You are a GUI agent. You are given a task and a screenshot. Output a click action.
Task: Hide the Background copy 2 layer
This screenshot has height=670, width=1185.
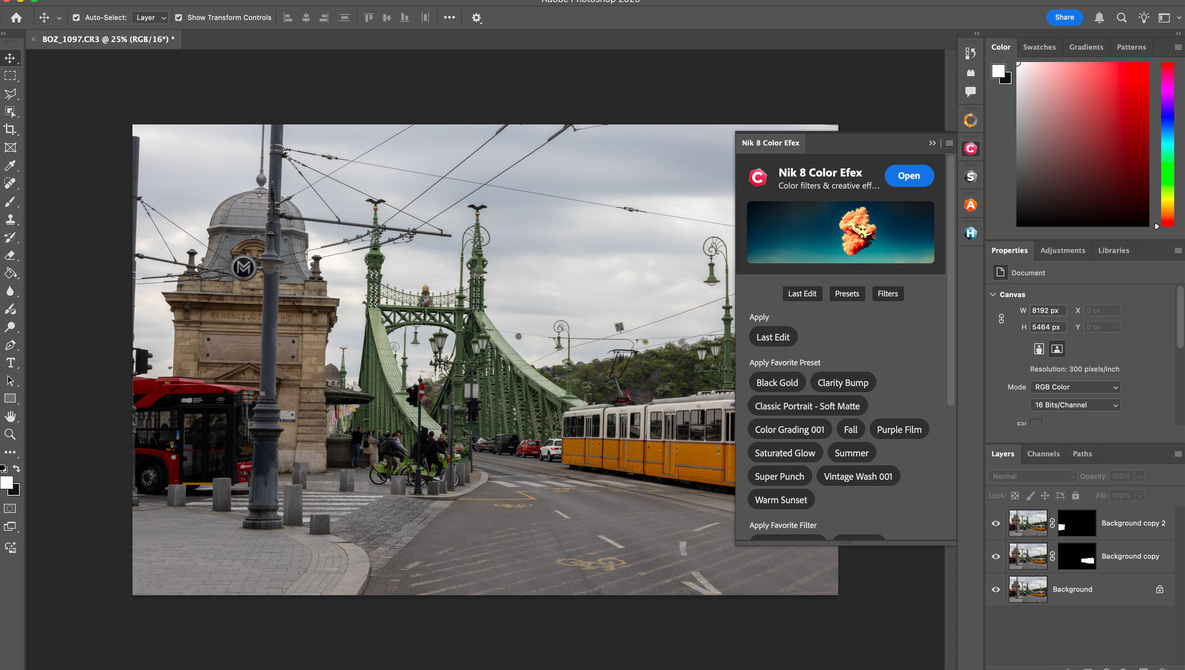pos(996,523)
